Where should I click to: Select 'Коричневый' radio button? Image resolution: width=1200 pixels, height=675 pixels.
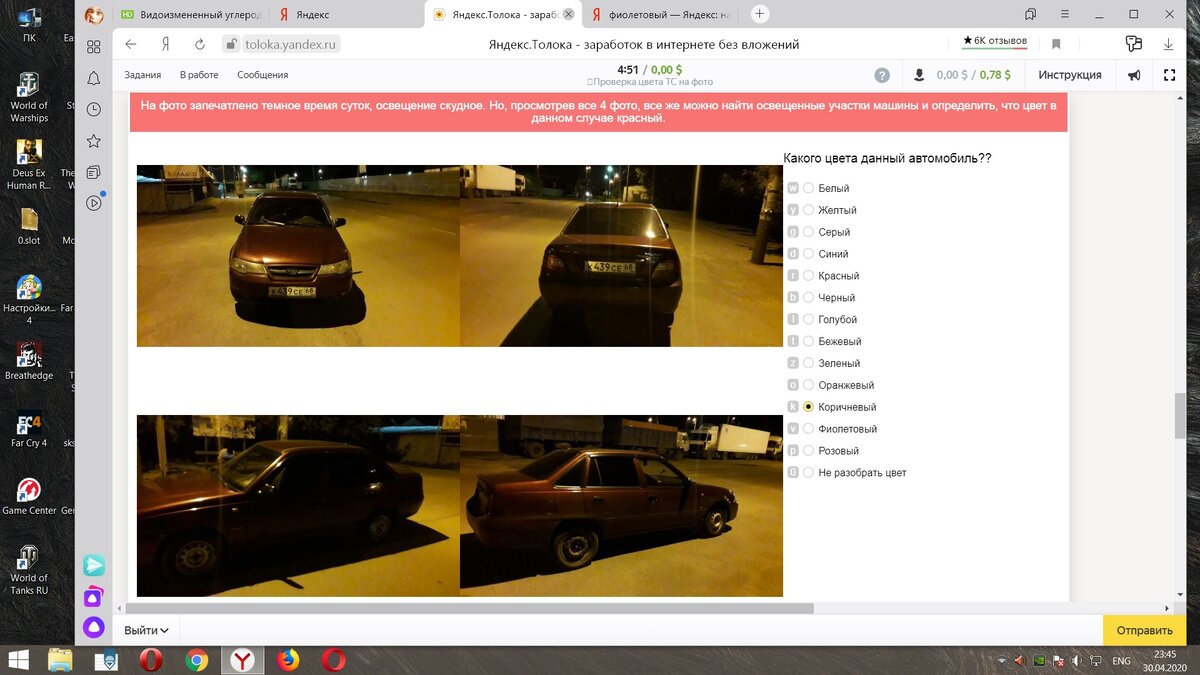pyautogui.click(x=809, y=407)
